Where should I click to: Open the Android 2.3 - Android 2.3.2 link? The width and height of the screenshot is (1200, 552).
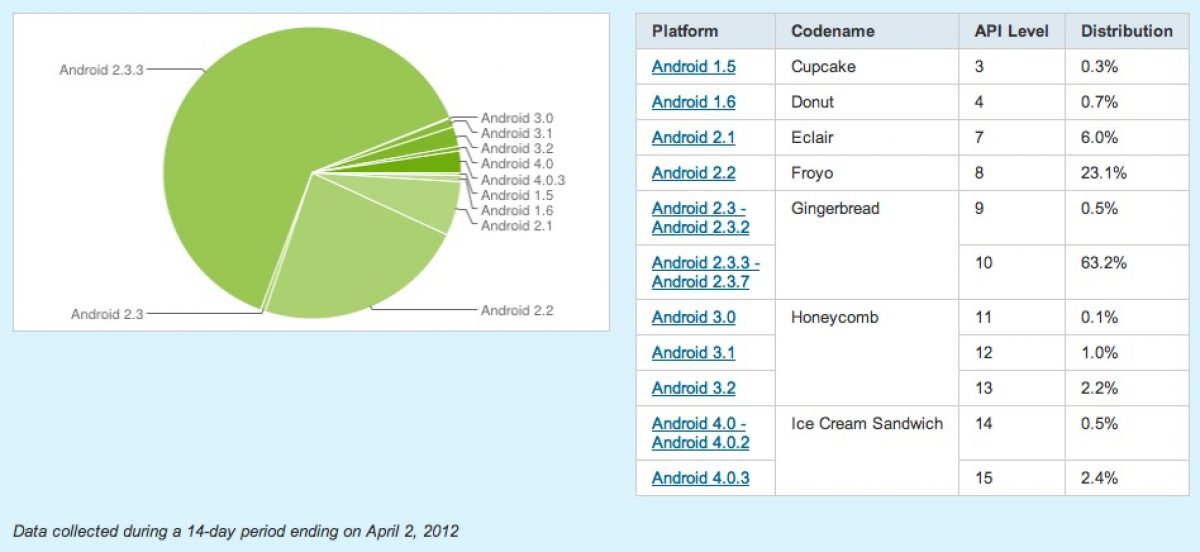[x=698, y=218]
